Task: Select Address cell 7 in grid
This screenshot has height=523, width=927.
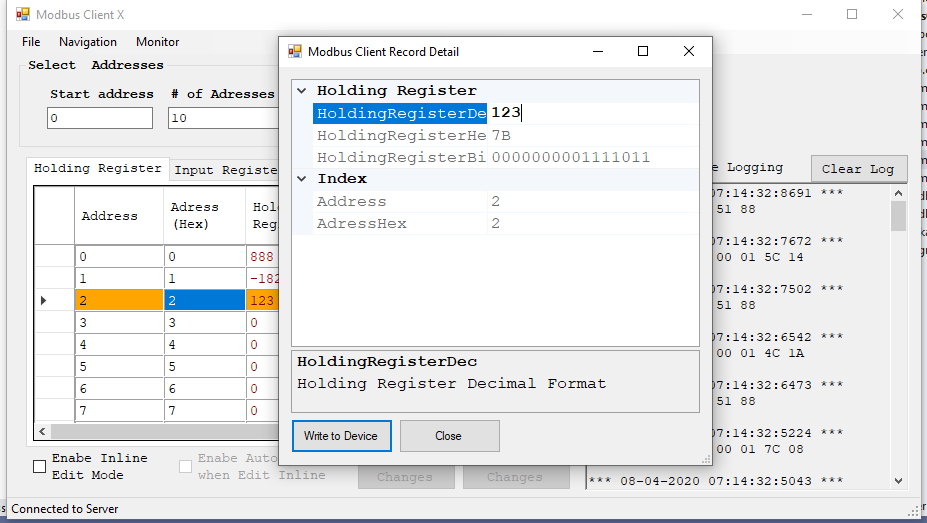Action: point(119,410)
